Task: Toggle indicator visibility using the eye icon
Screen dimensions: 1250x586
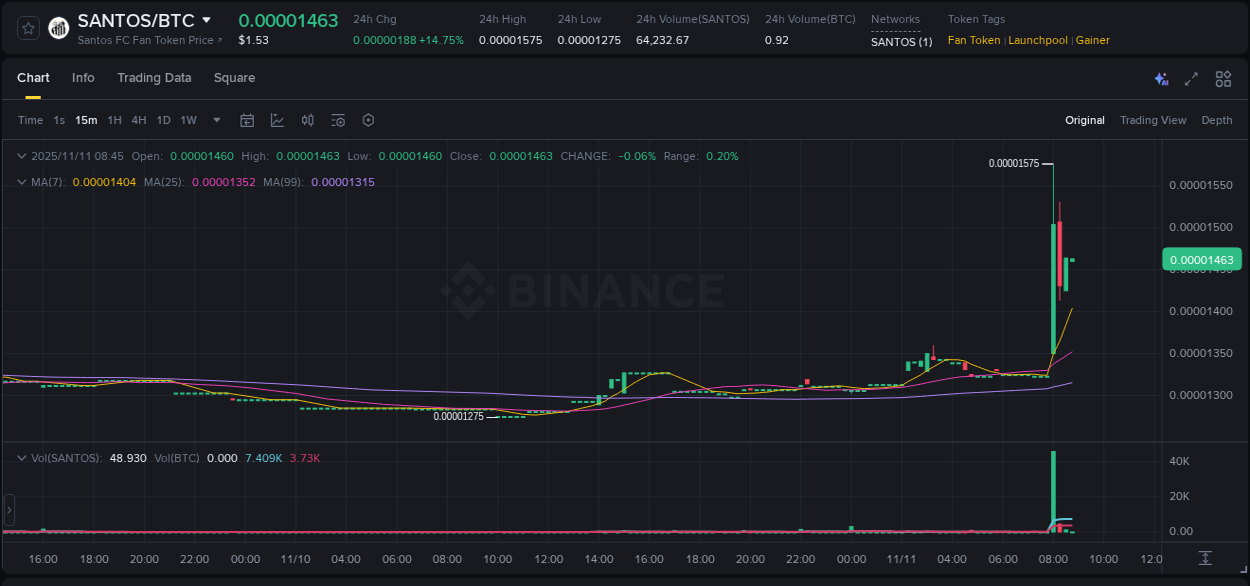Action: tap(337, 120)
